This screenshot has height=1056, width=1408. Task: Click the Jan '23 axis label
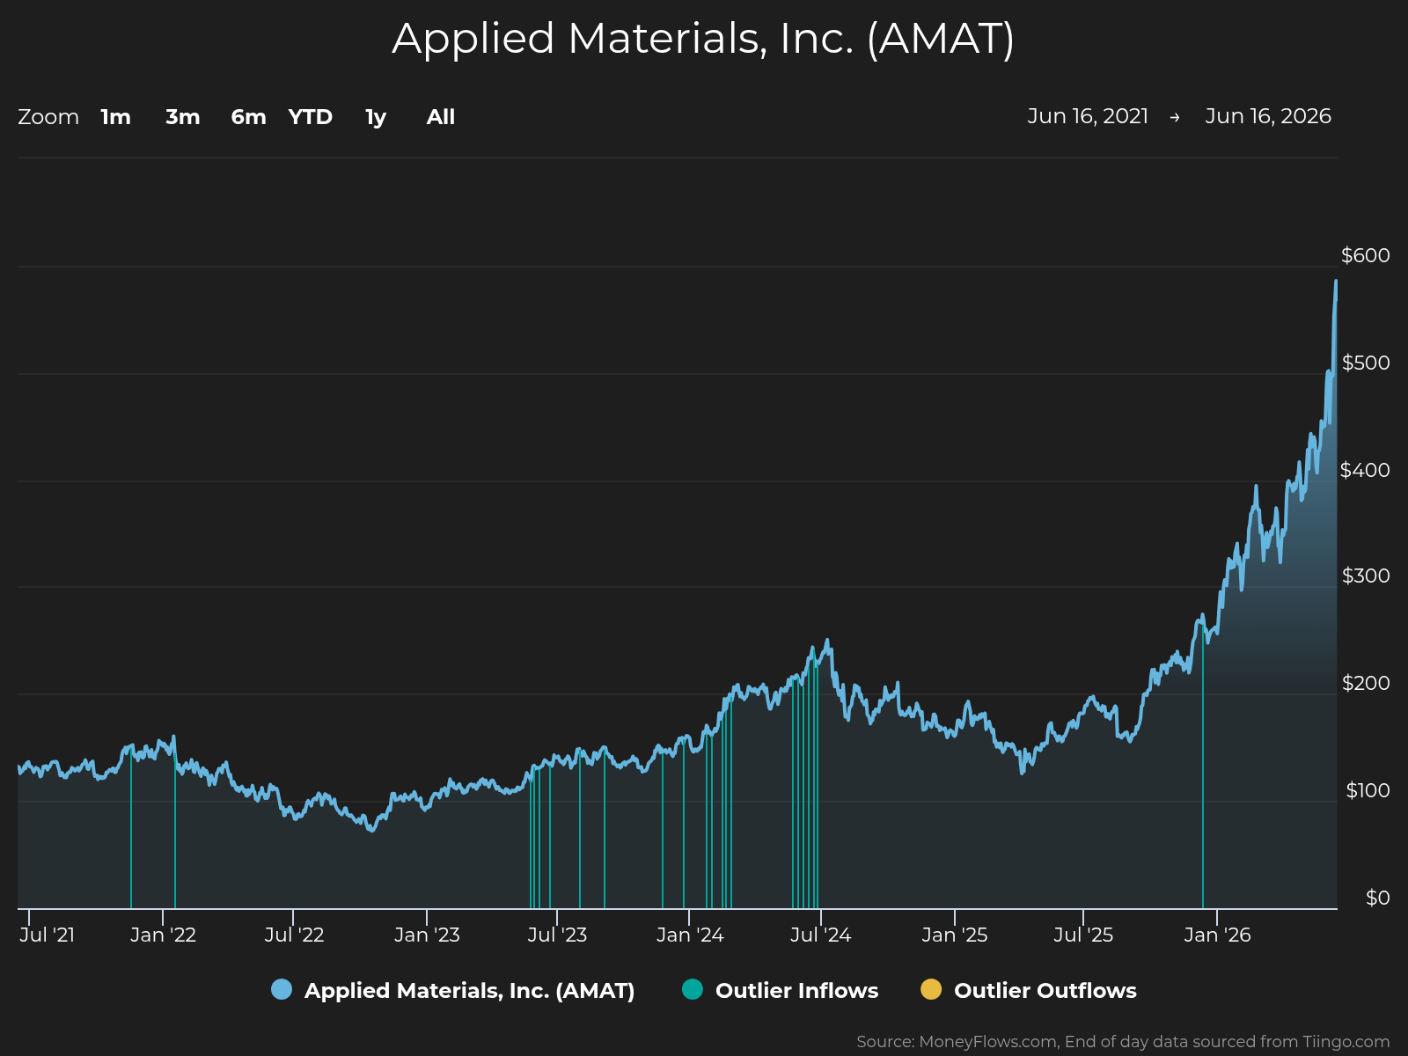click(427, 935)
